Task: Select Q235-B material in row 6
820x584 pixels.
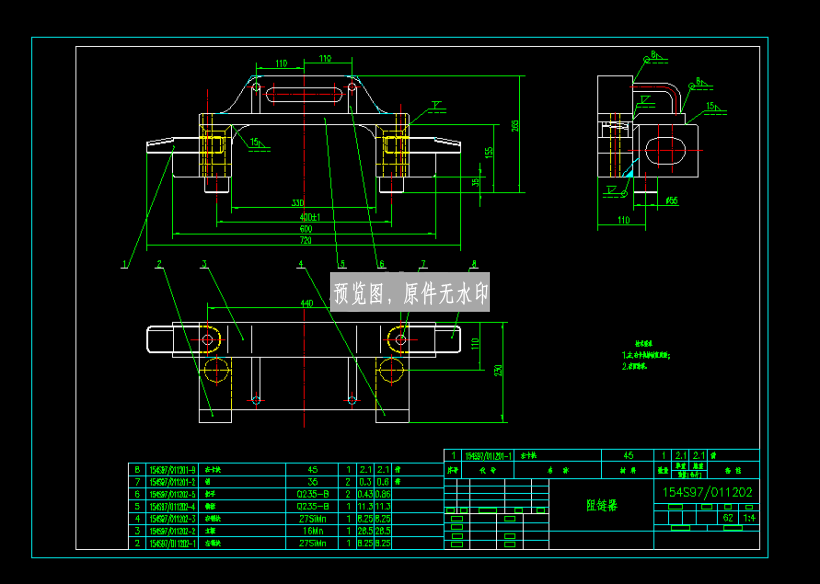Action: [312, 494]
